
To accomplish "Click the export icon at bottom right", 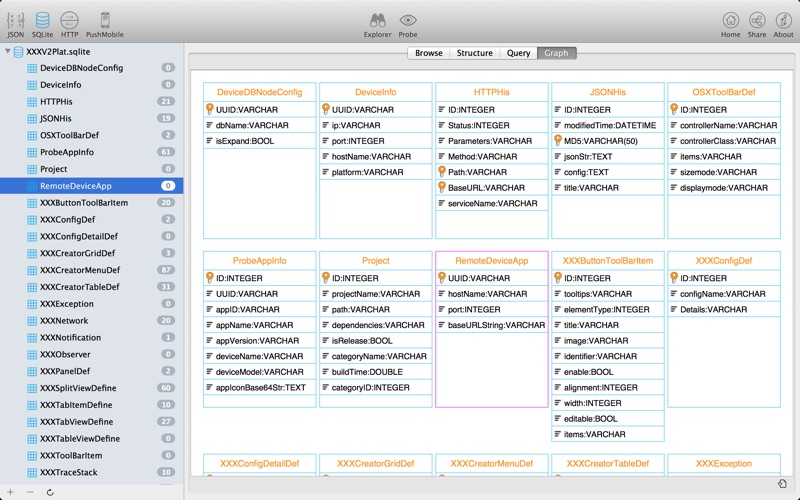I will click(782, 484).
